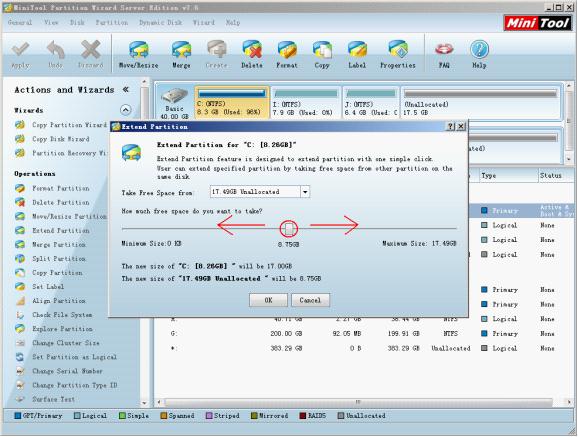Open the Help menu in menu bar
The image size is (578, 437).
tap(233, 22)
